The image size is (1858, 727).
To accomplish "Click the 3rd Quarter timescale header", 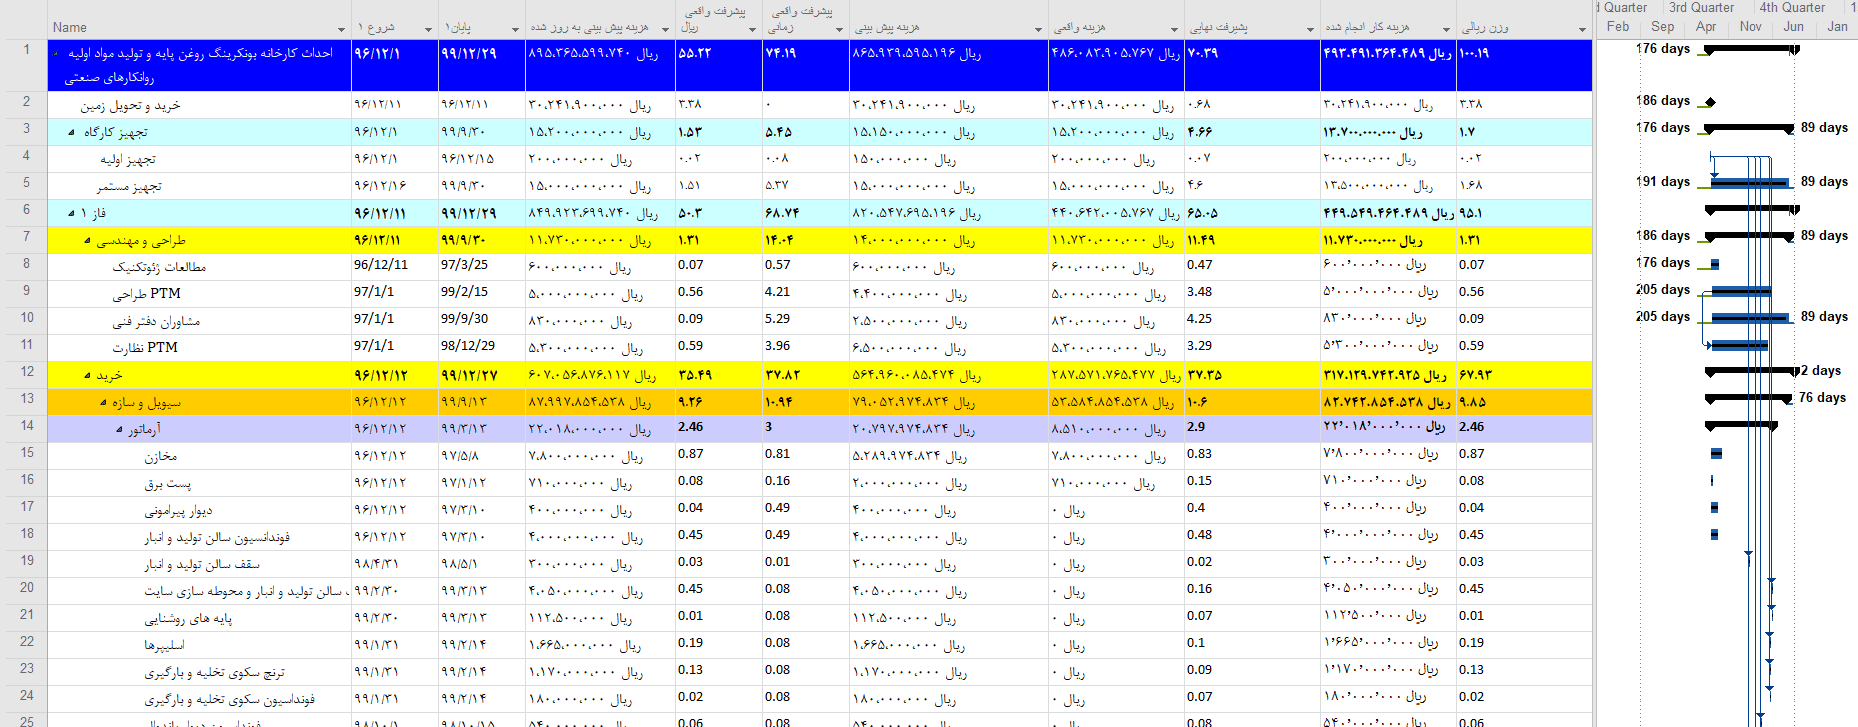I will 1701,8.
